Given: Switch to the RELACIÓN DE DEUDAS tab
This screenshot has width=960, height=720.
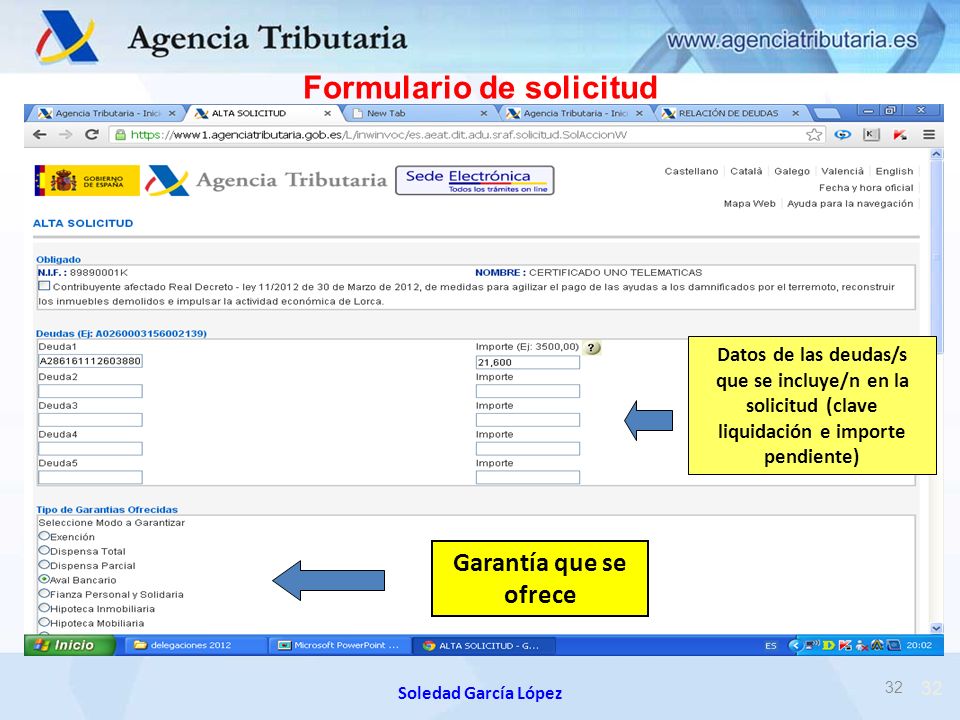Looking at the screenshot, I should click(x=731, y=113).
